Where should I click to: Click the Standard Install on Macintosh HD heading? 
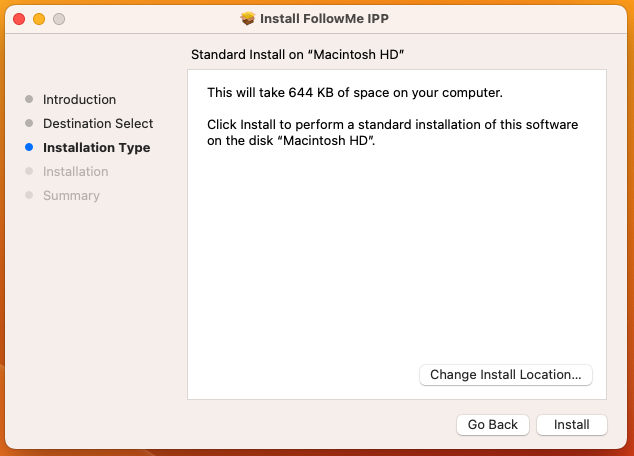click(298, 55)
